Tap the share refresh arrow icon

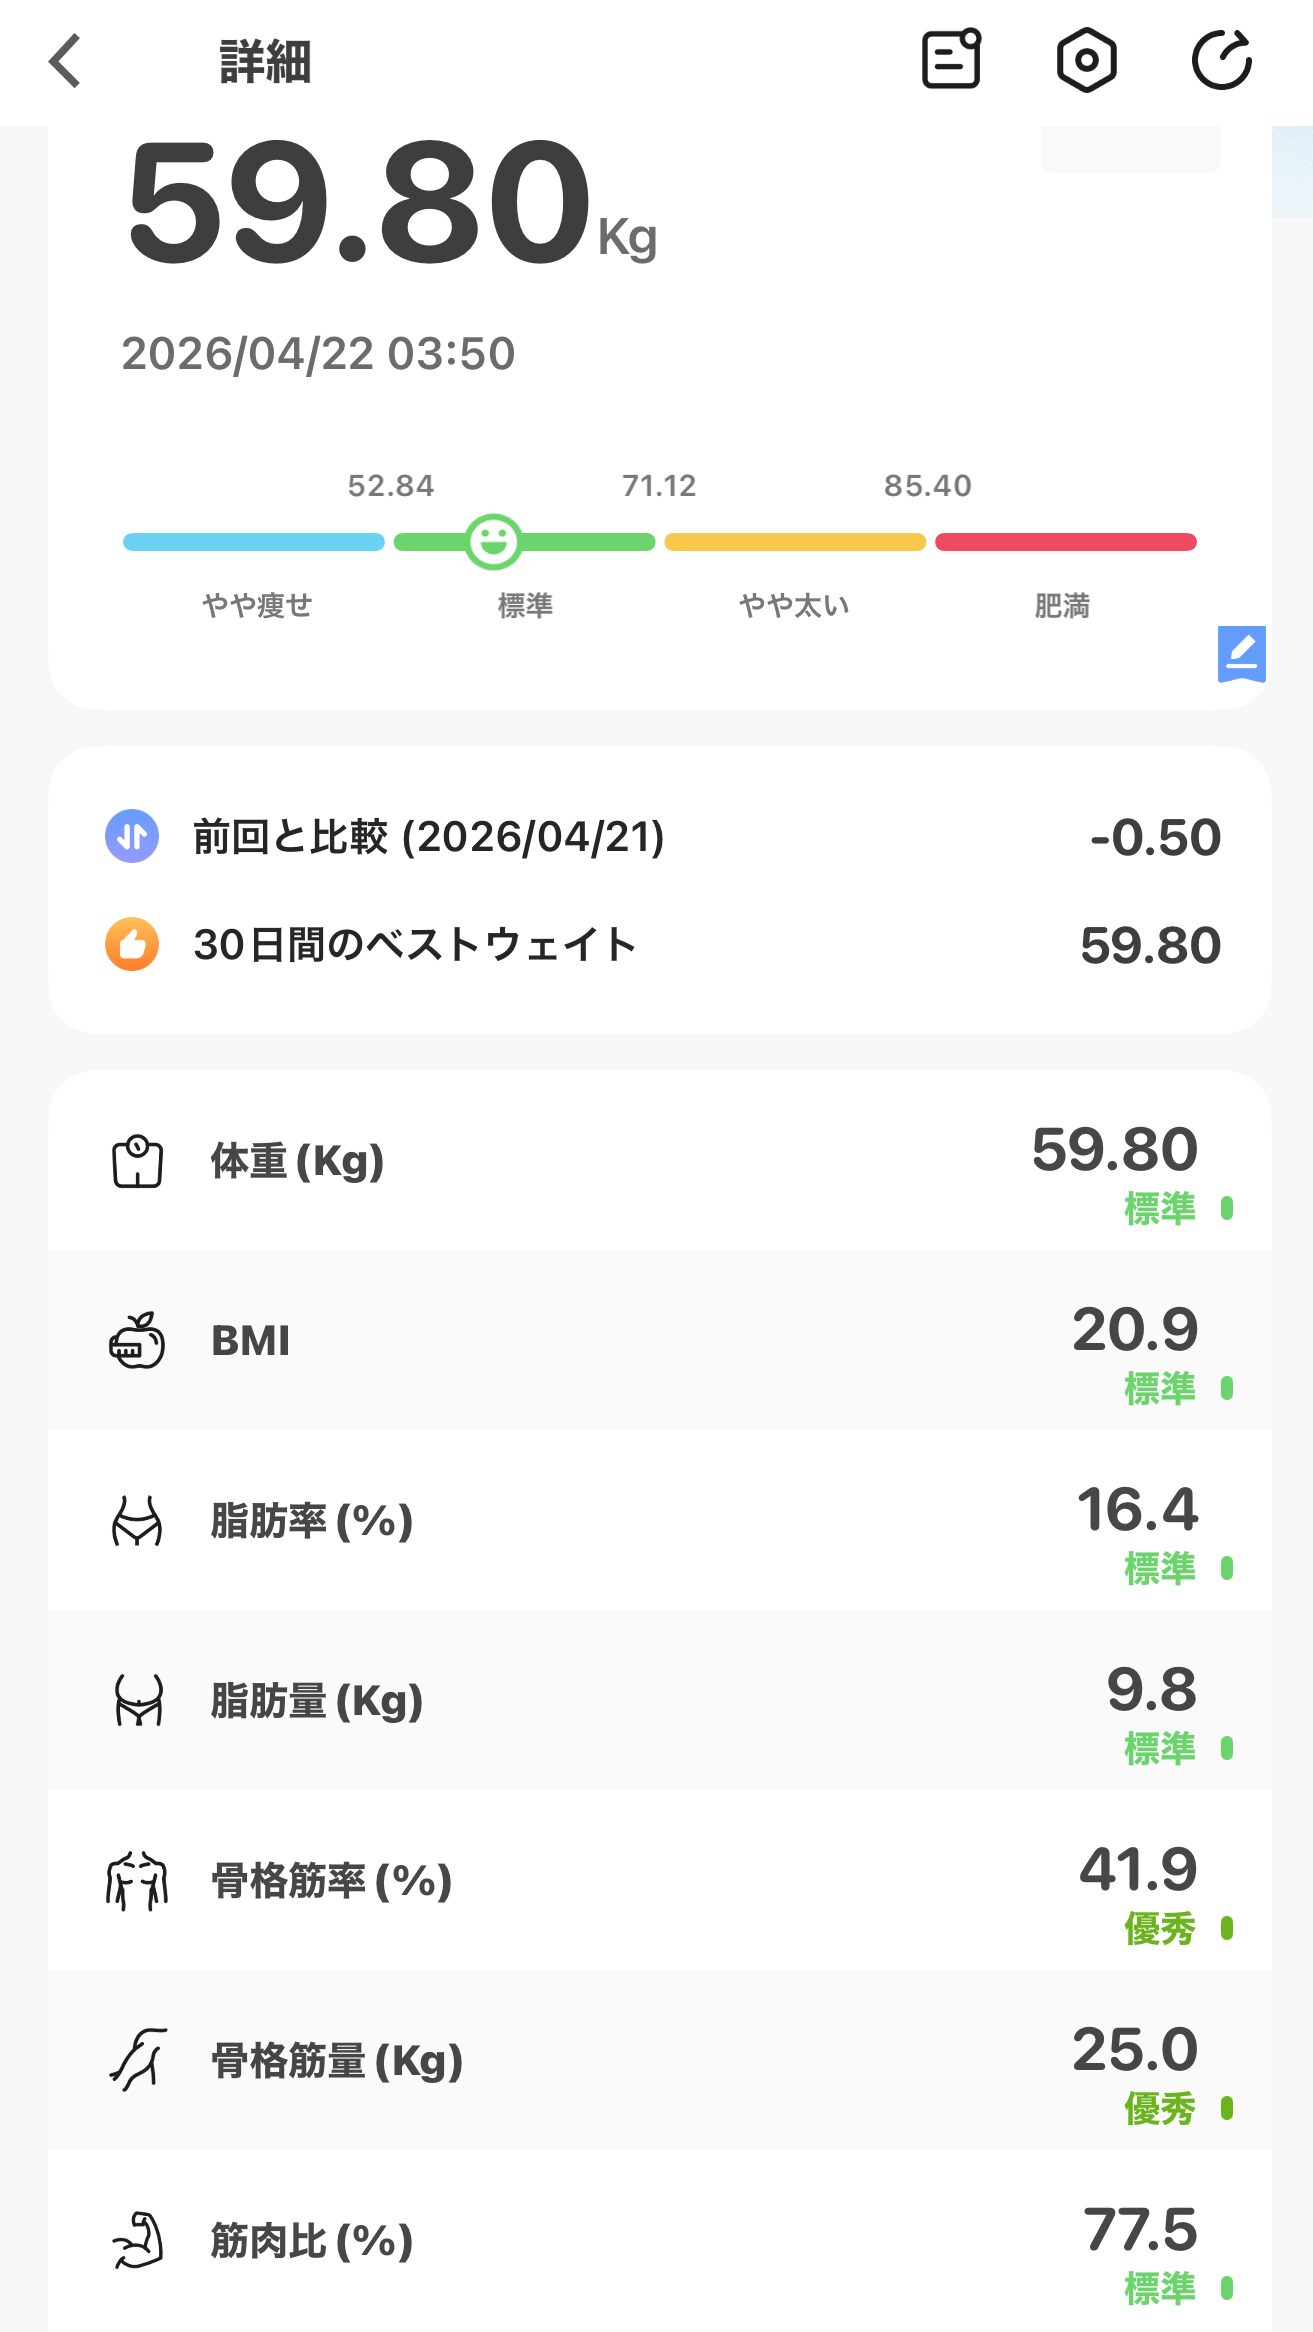pos(1222,61)
